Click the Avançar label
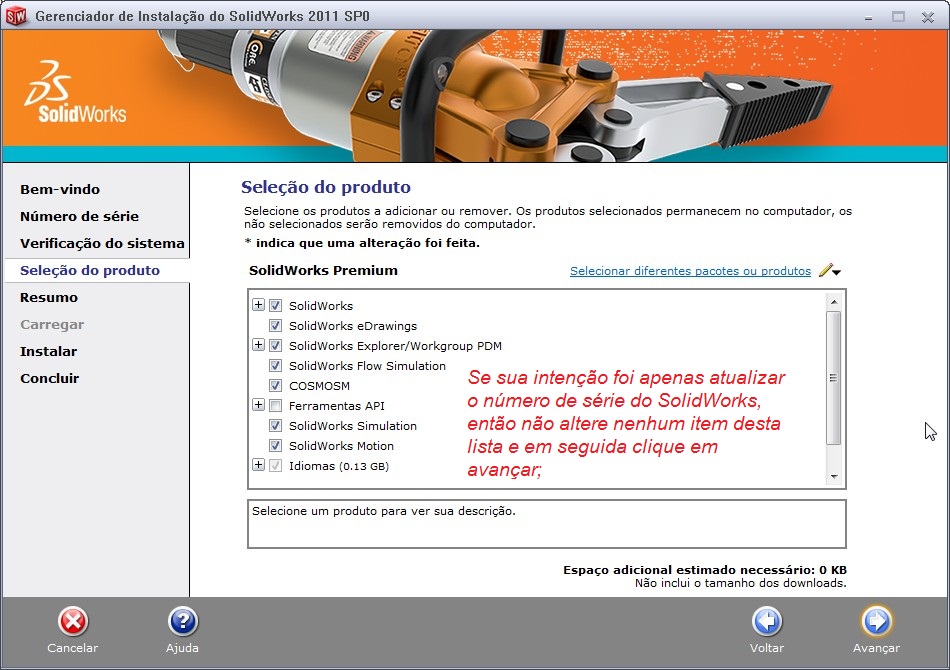The image size is (950, 670). click(x=876, y=648)
